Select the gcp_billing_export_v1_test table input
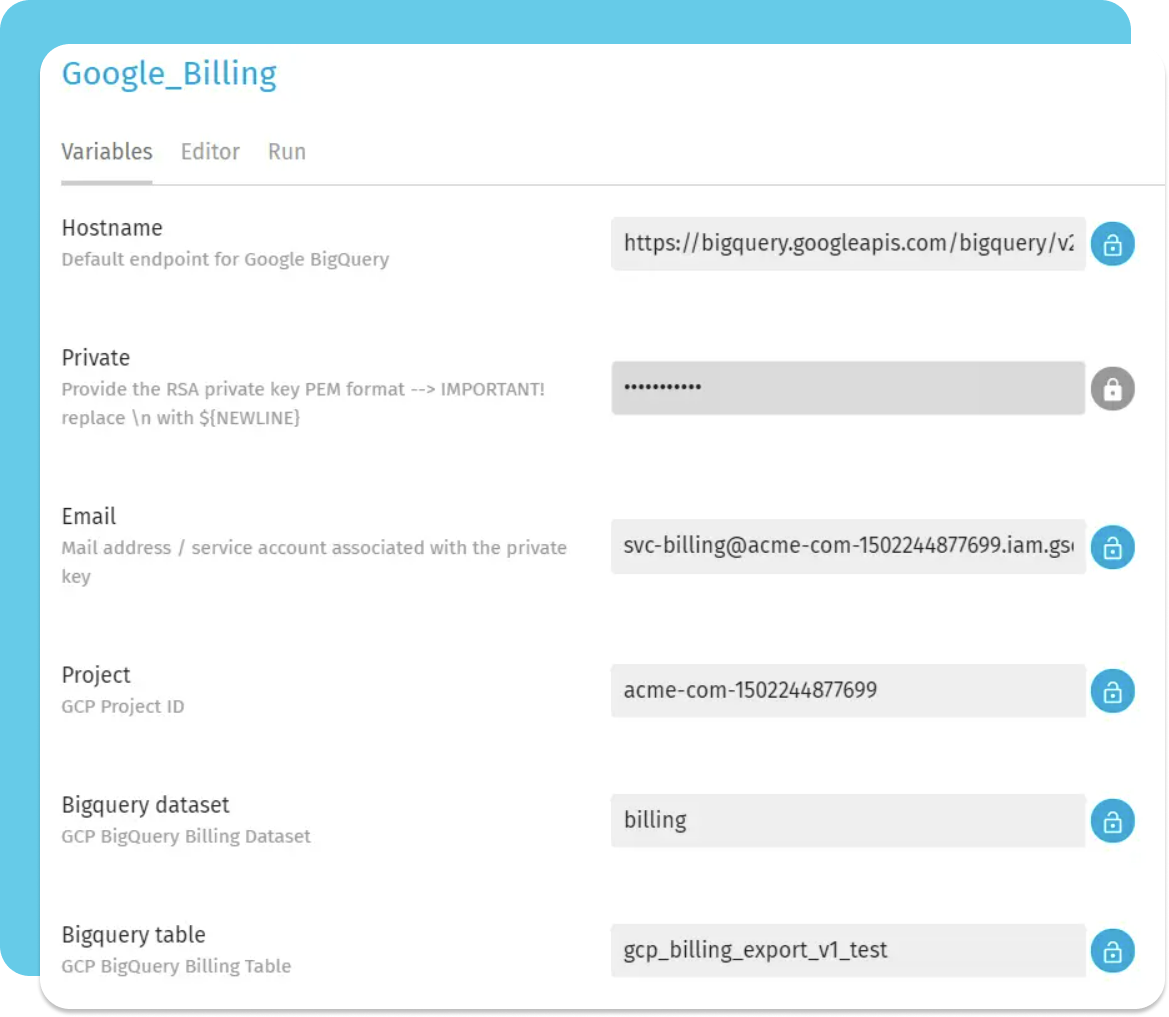The height and width of the screenshot is (1017, 1169). (x=848, y=950)
